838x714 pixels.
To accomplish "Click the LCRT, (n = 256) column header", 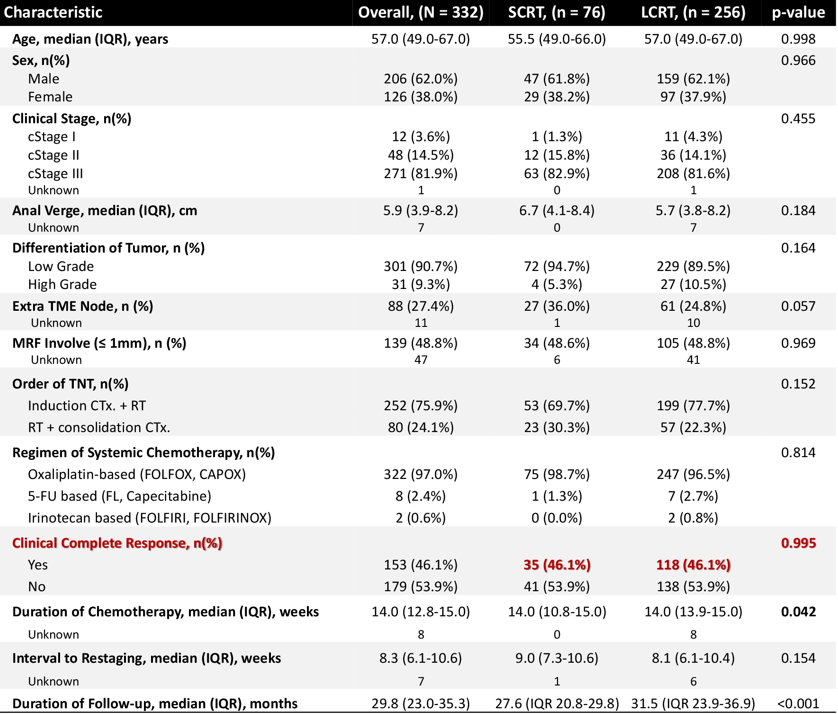I will pos(691,13).
